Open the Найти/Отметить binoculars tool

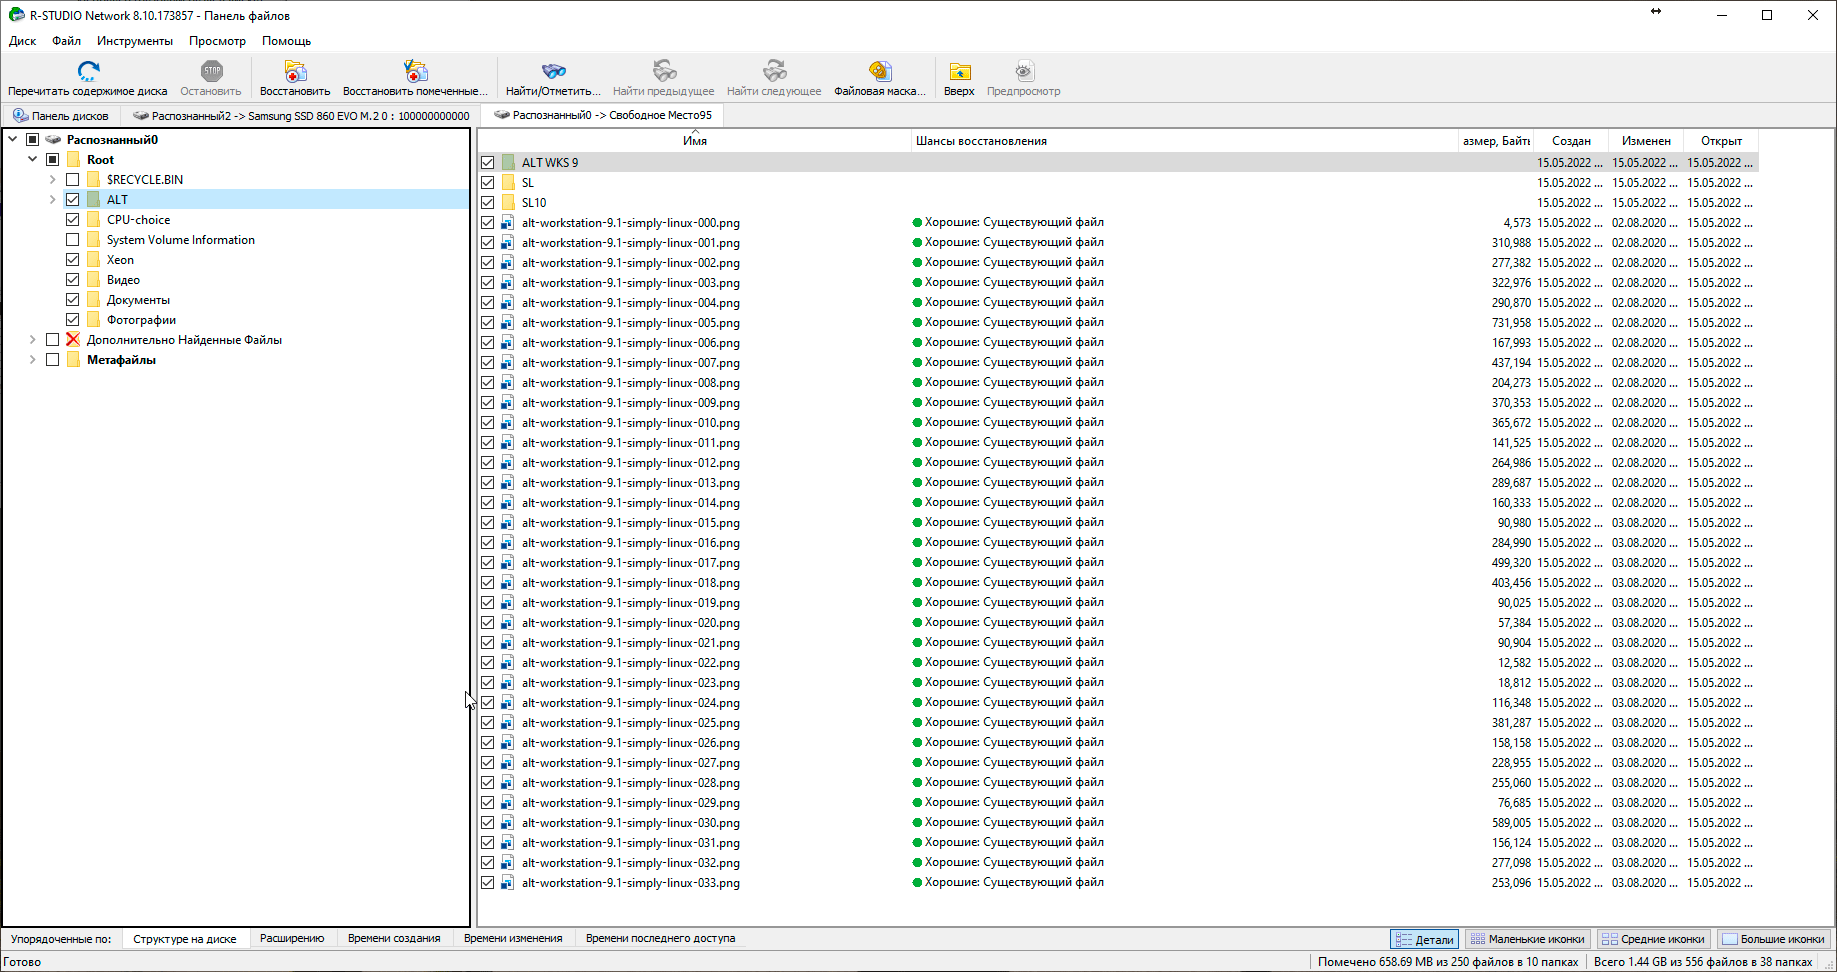(553, 71)
